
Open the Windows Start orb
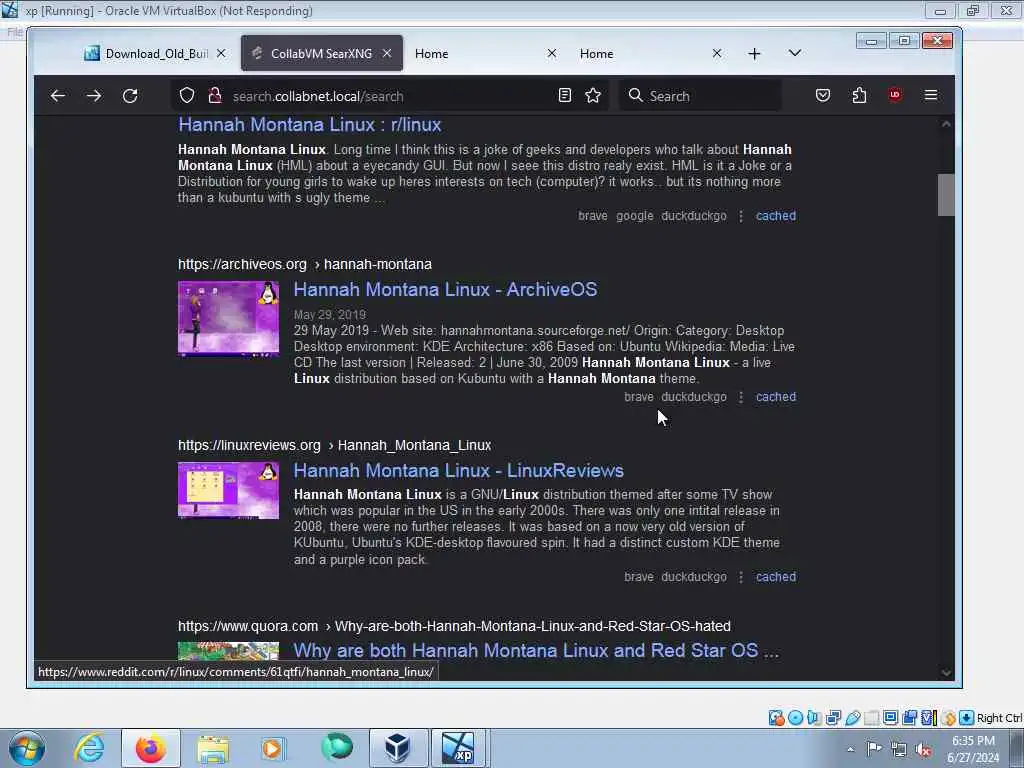(x=27, y=748)
